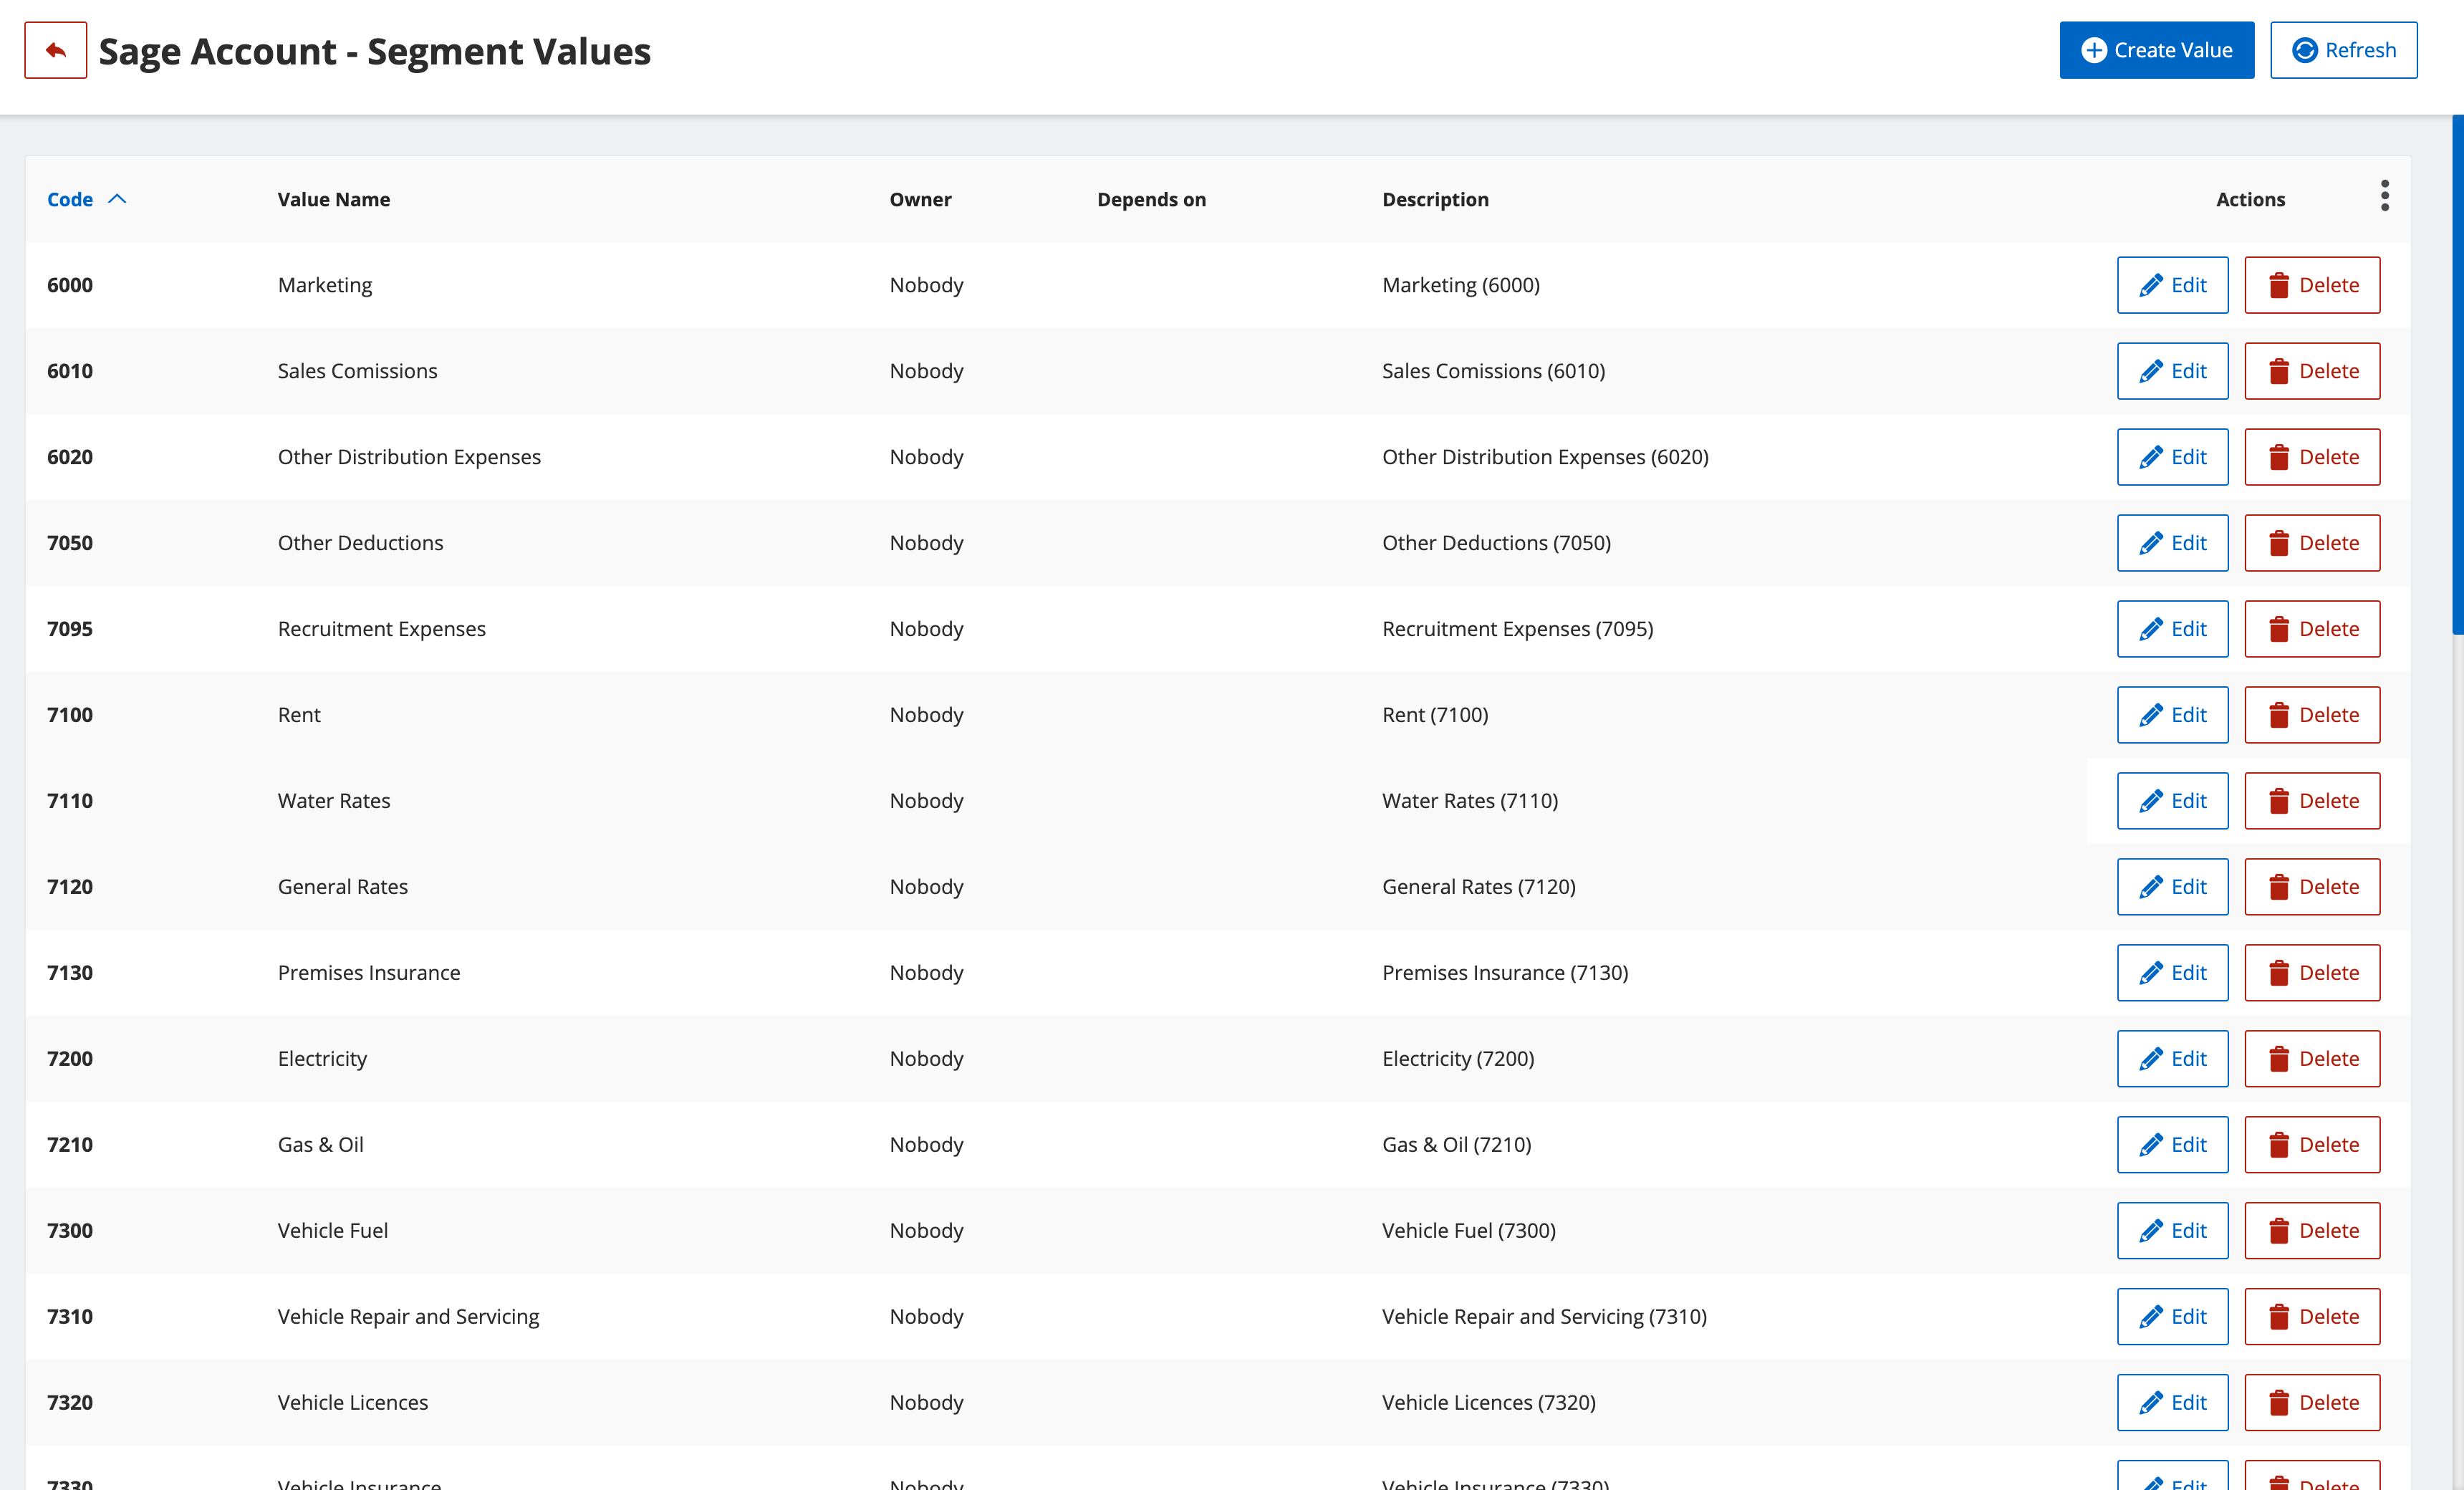Image resolution: width=2464 pixels, height=1490 pixels.
Task: Click the red back arrow icon
Action: click(55, 50)
